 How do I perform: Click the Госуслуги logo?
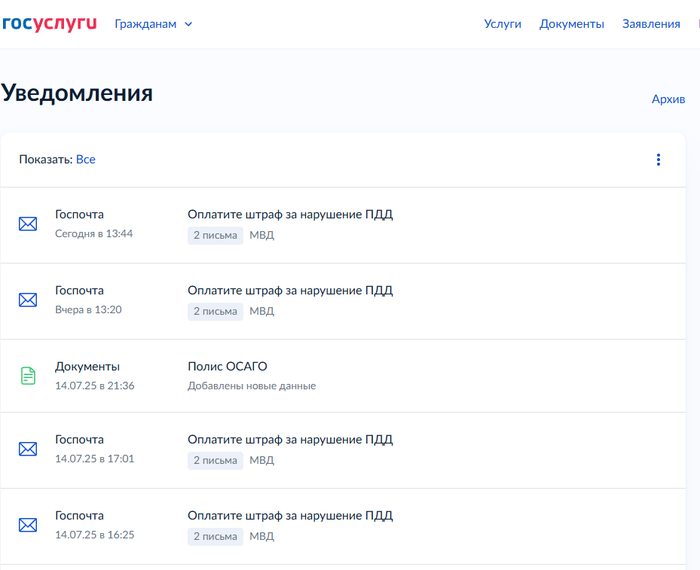tap(49, 23)
